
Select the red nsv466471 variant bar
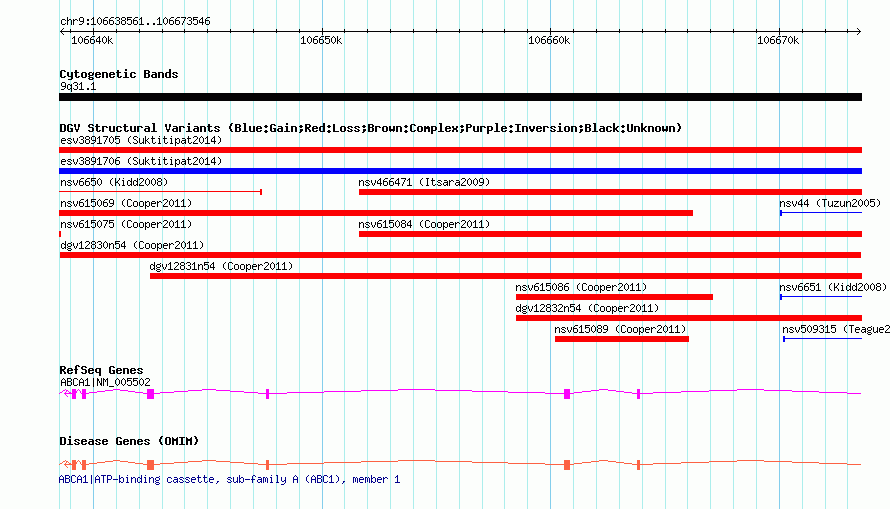coord(610,192)
